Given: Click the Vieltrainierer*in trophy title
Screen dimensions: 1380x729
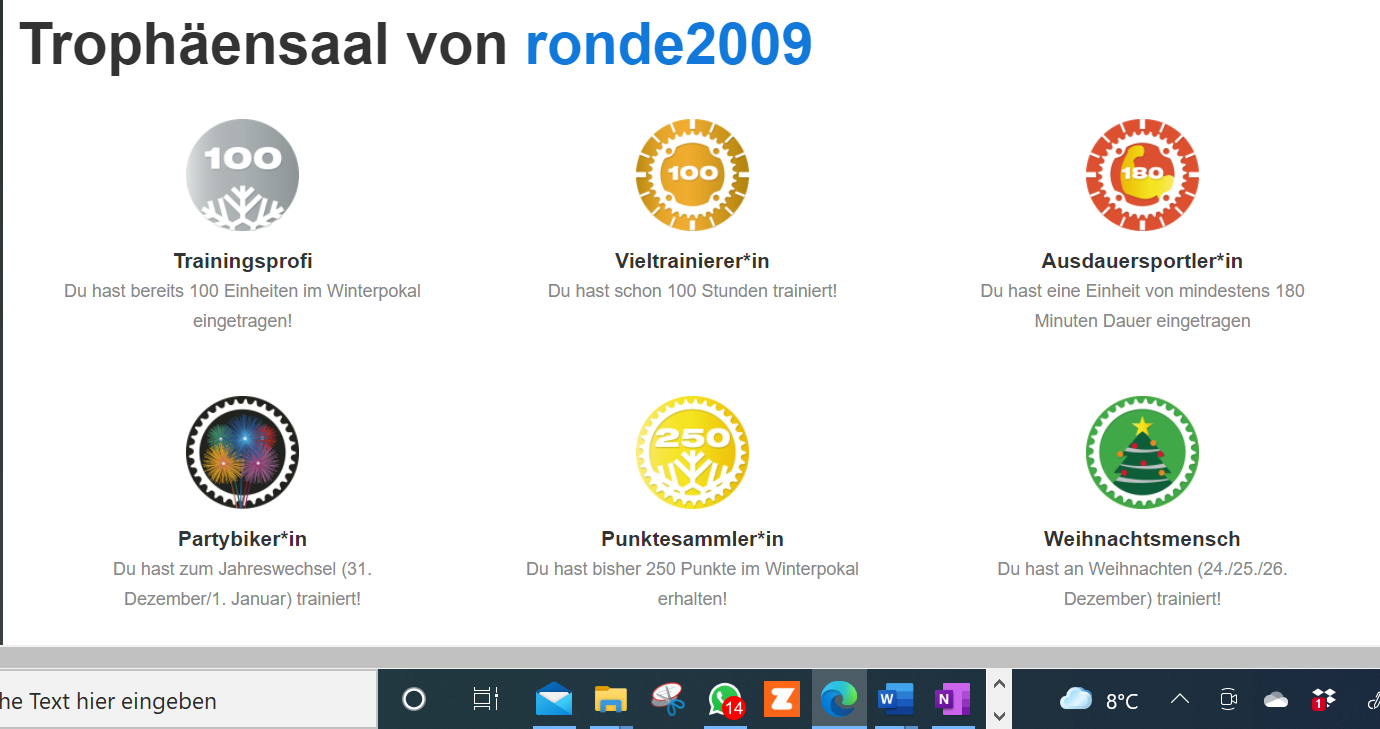Looking at the screenshot, I should click(692, 261).
